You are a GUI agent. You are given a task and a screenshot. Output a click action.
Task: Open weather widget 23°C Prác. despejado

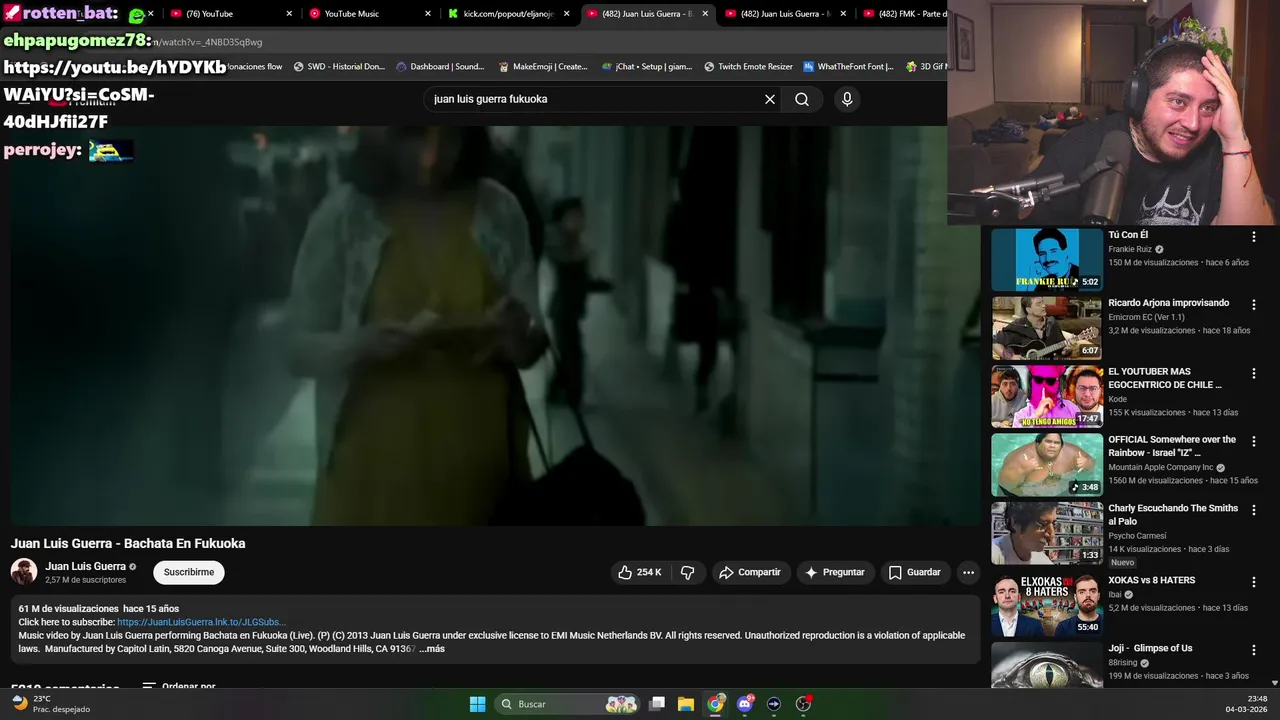[52, 704]
